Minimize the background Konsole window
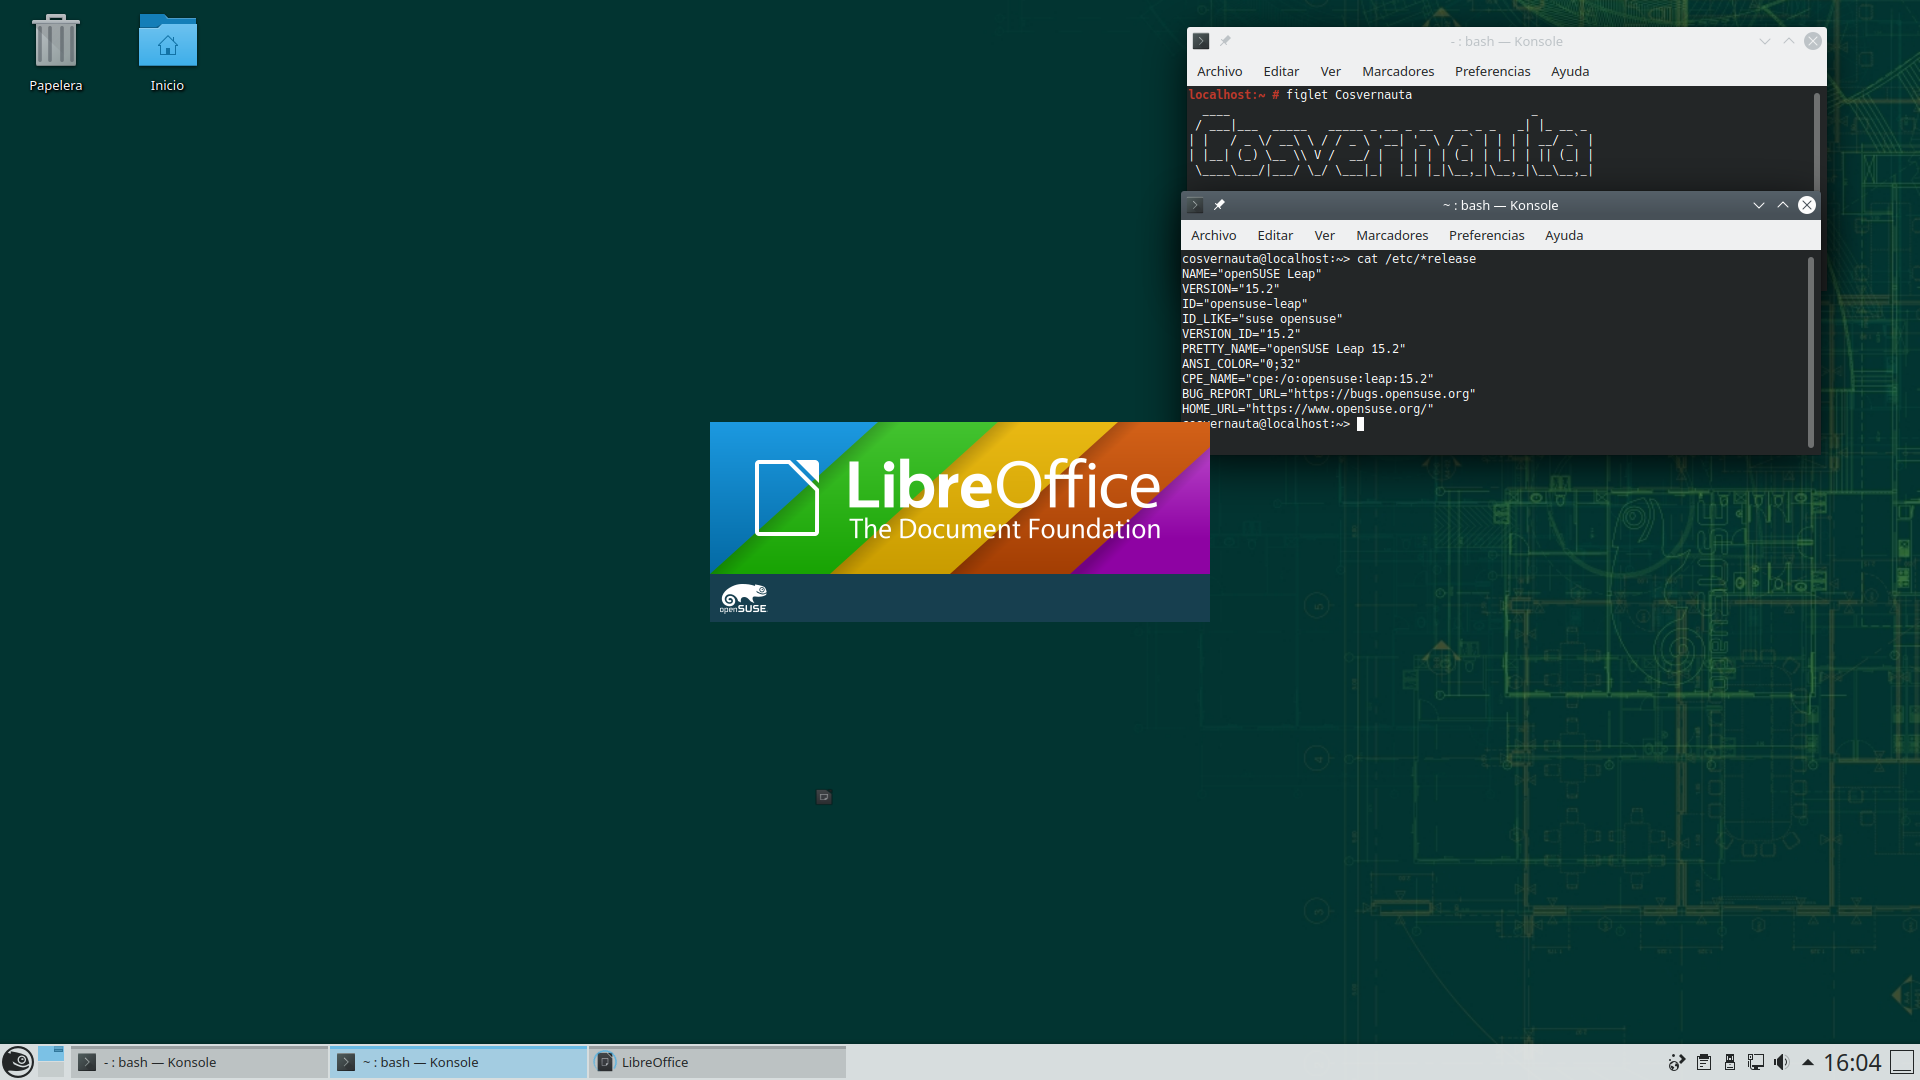Screen dimensions: 1920x1080 point(1765,41)
